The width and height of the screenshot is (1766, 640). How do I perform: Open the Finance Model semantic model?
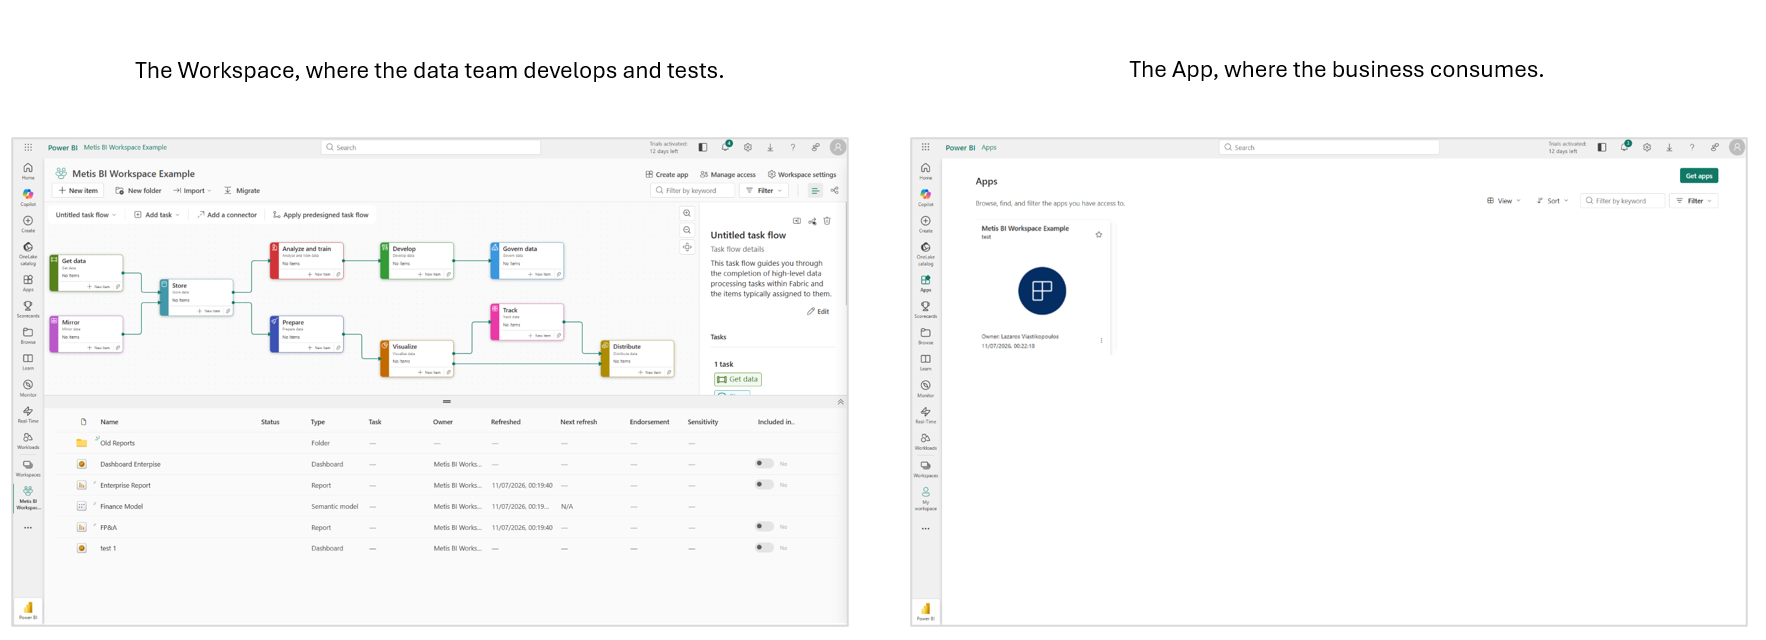tap(121, 506)
